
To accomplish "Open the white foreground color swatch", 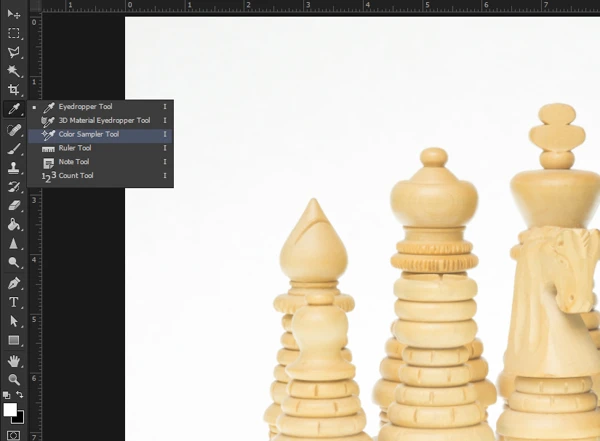I will point(10,409).
